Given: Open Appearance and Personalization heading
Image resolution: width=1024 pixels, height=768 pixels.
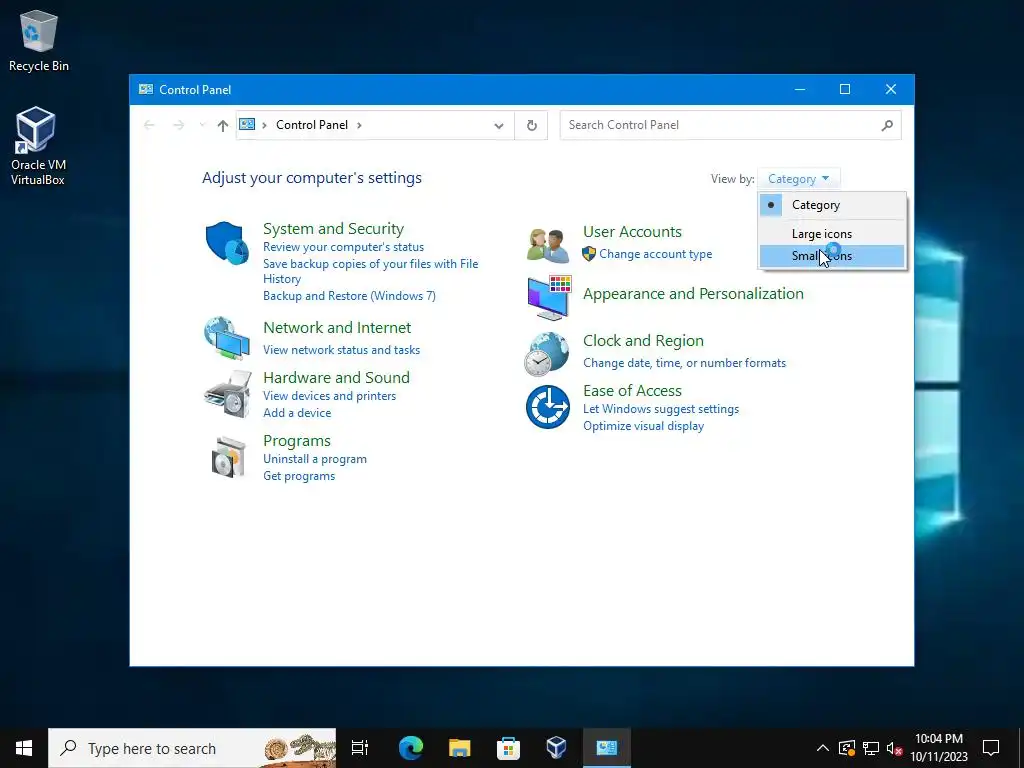Looking at the screenshot, I should point(693,294).
